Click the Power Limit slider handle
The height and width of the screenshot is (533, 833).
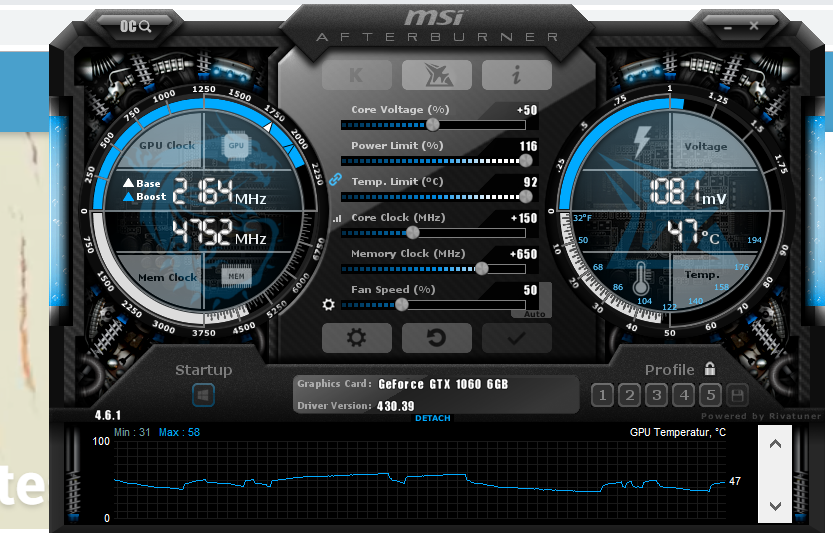(x=526, y=160)
